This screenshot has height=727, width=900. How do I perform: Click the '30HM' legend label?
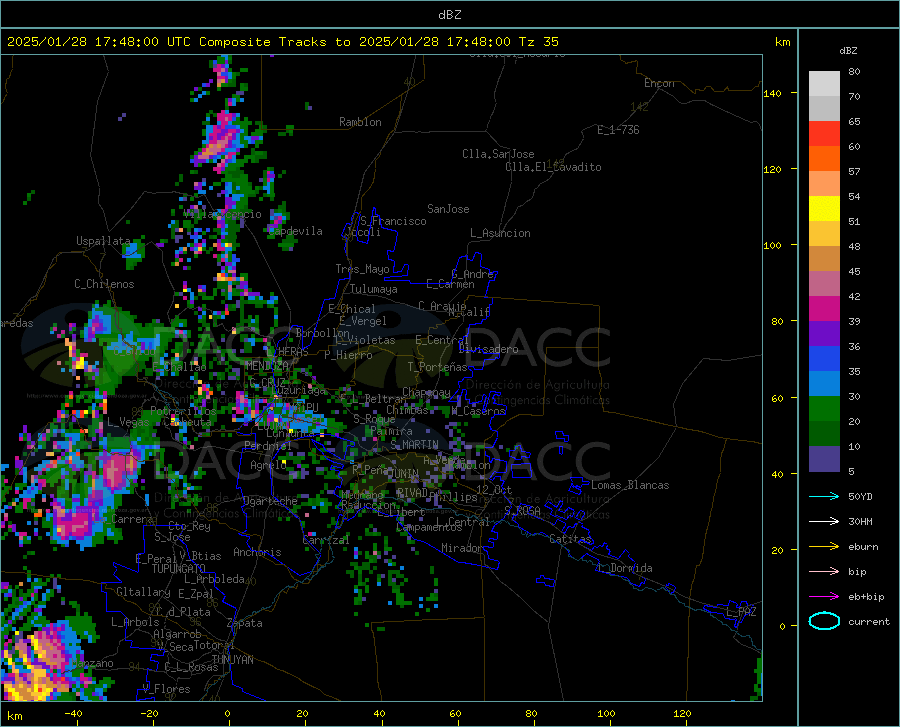860,522
